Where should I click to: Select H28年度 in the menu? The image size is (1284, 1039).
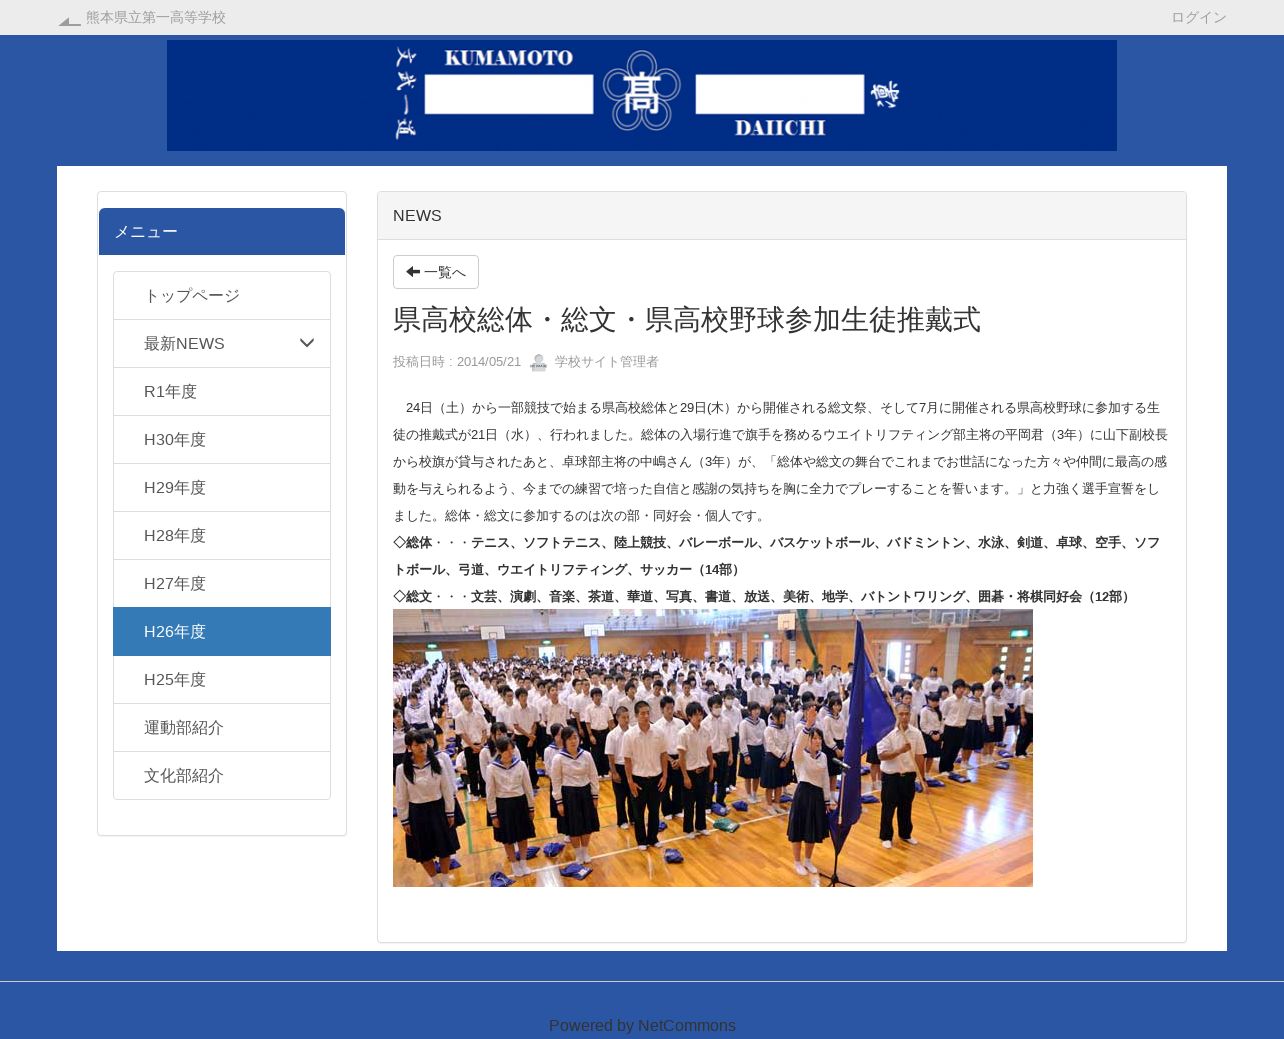point(222,536)
